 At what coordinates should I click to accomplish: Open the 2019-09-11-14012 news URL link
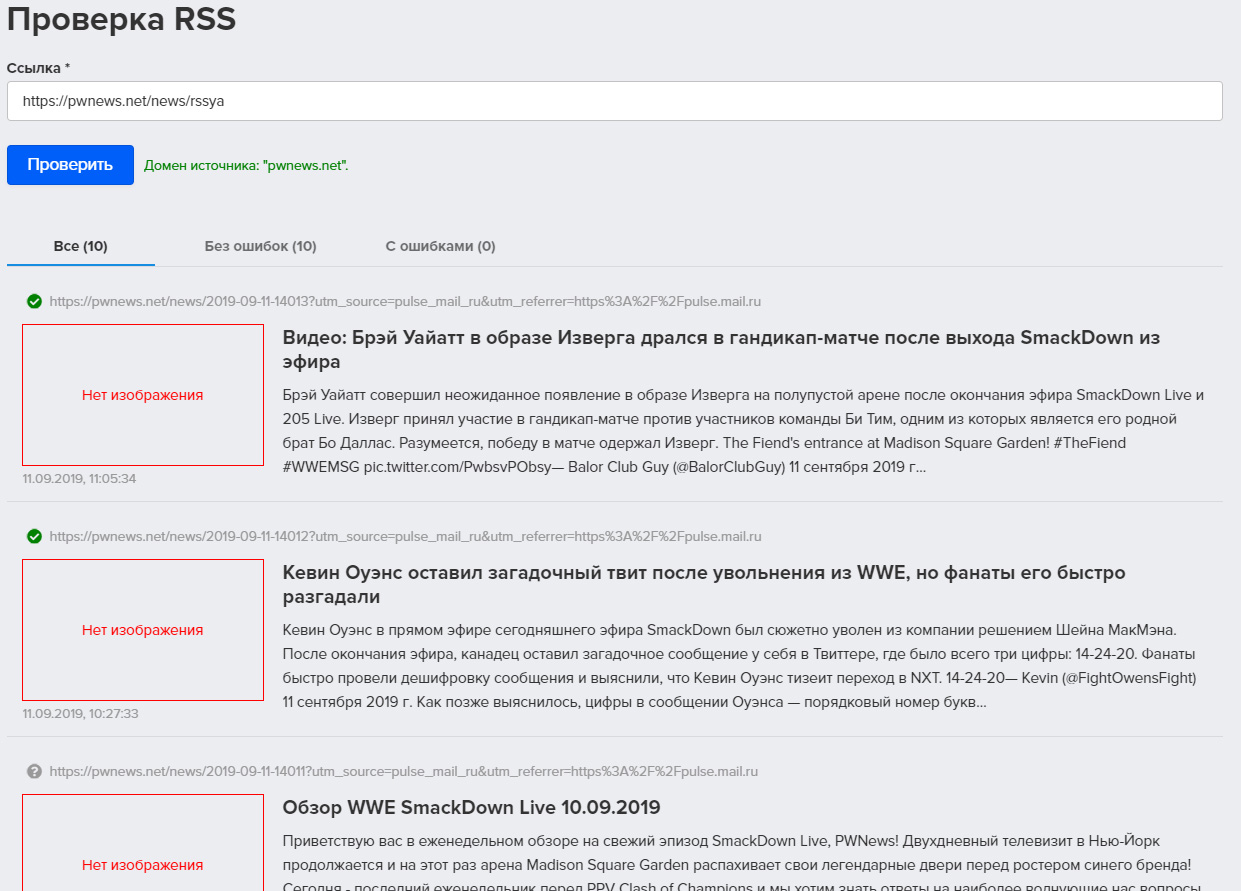pos(406,537)
